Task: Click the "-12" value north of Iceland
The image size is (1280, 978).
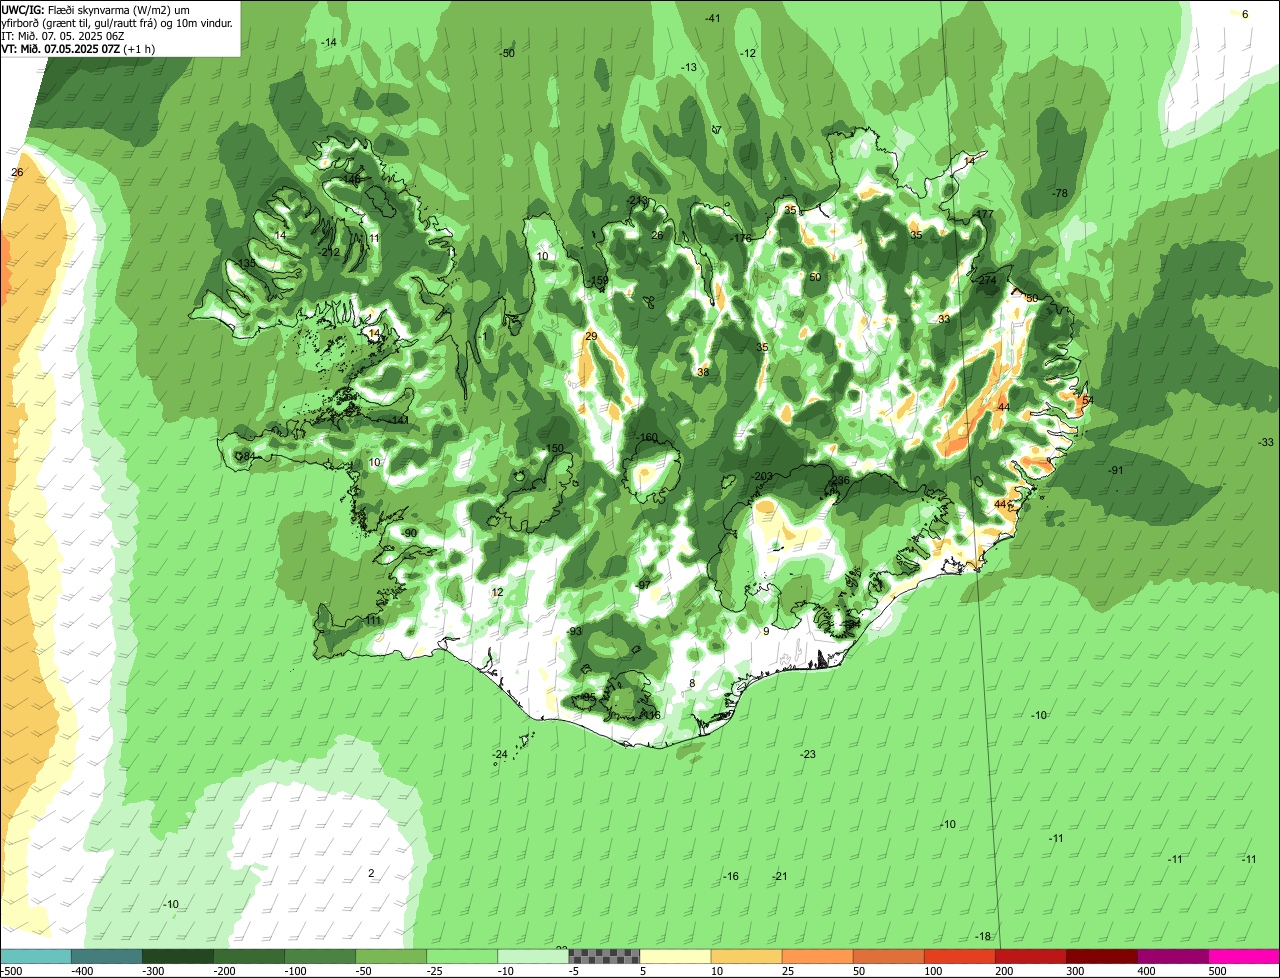Action: click(x=748, y=53)
